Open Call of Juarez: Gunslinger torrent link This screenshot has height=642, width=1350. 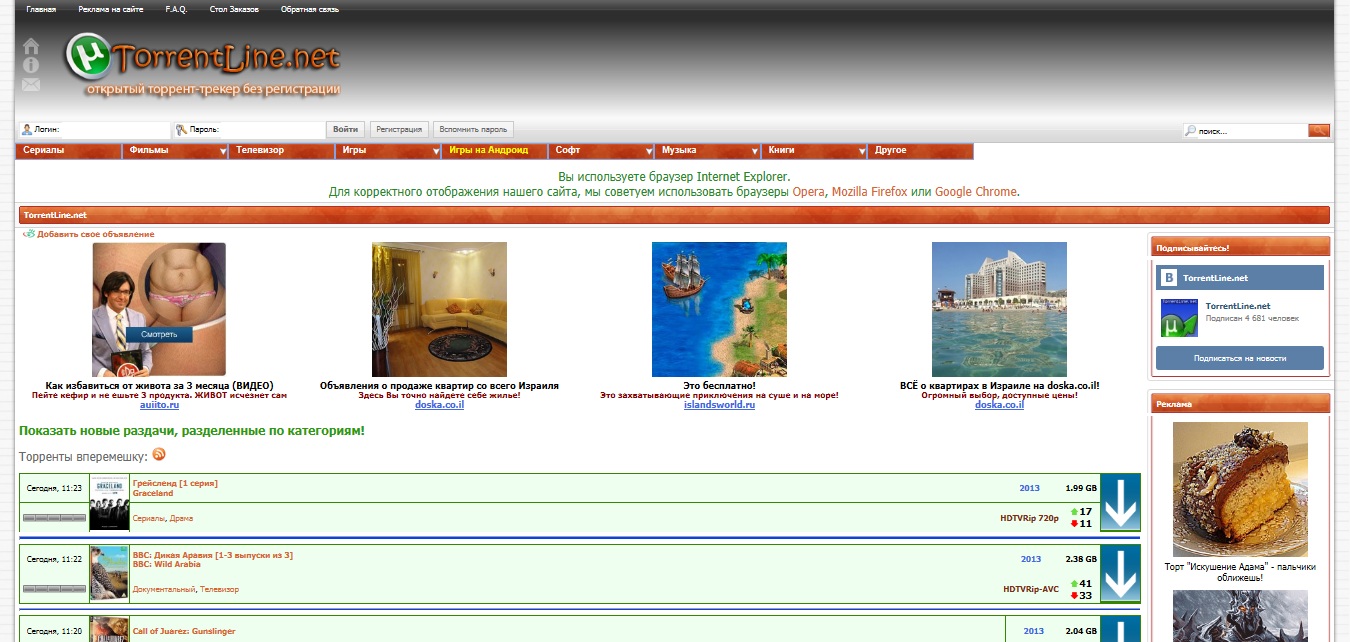click(x=184, y=632)
